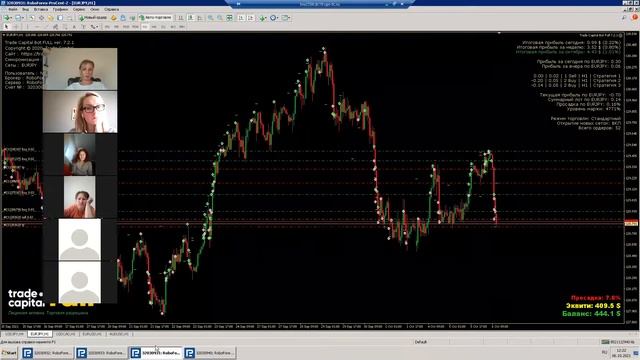Click the New Order button
The width and height of the screenshot is (640, 360).
click(93, 18)
